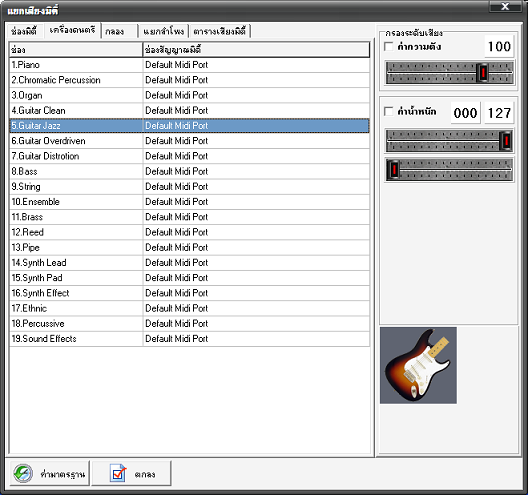Click the lower velocity slider knob

click(393, 169)
